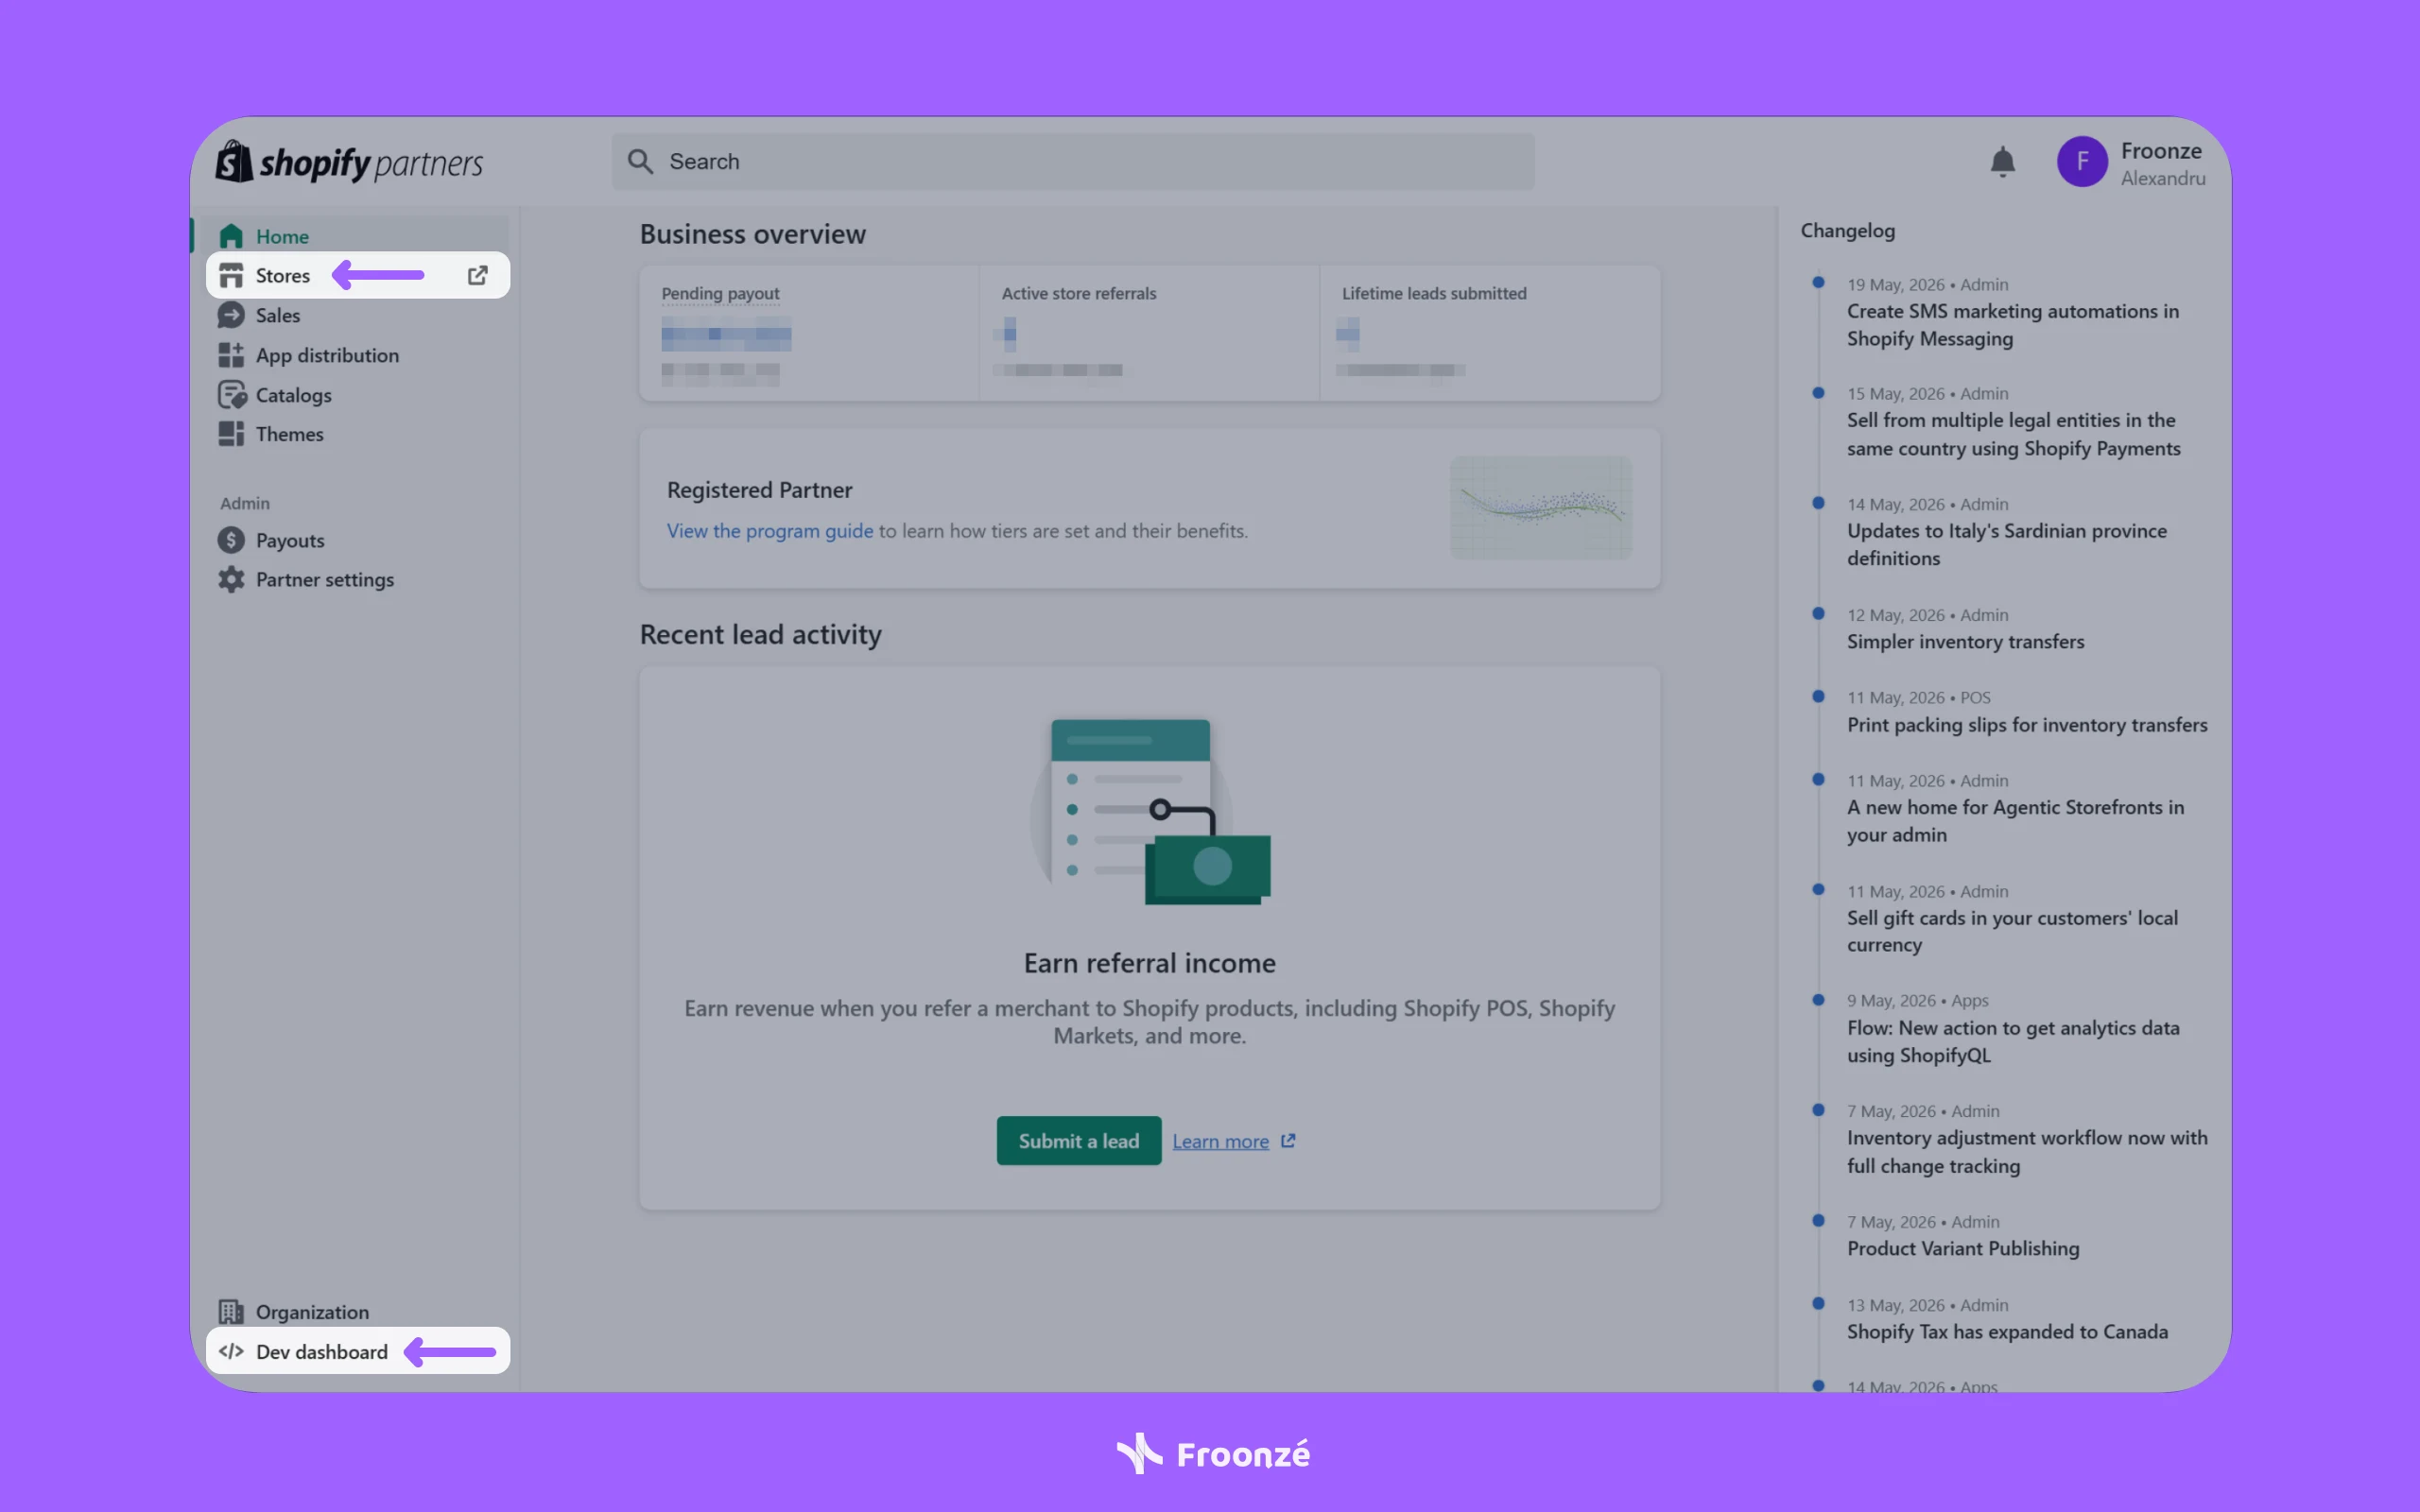Click the external link icon beside Stores
2420x1512 pixels.
pyautogui.click(x=478, y=275)
